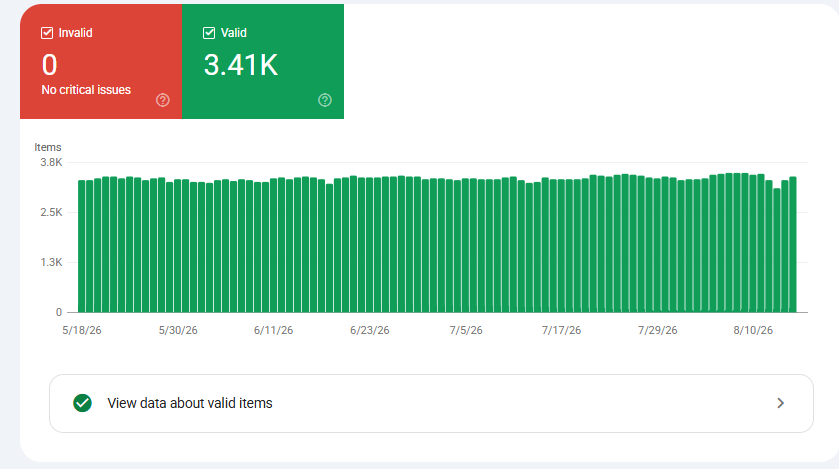Uncheck the Invalid checkbox
Image resolution: width=839 pixels, height=469 pixels.
tap(47, 33)
